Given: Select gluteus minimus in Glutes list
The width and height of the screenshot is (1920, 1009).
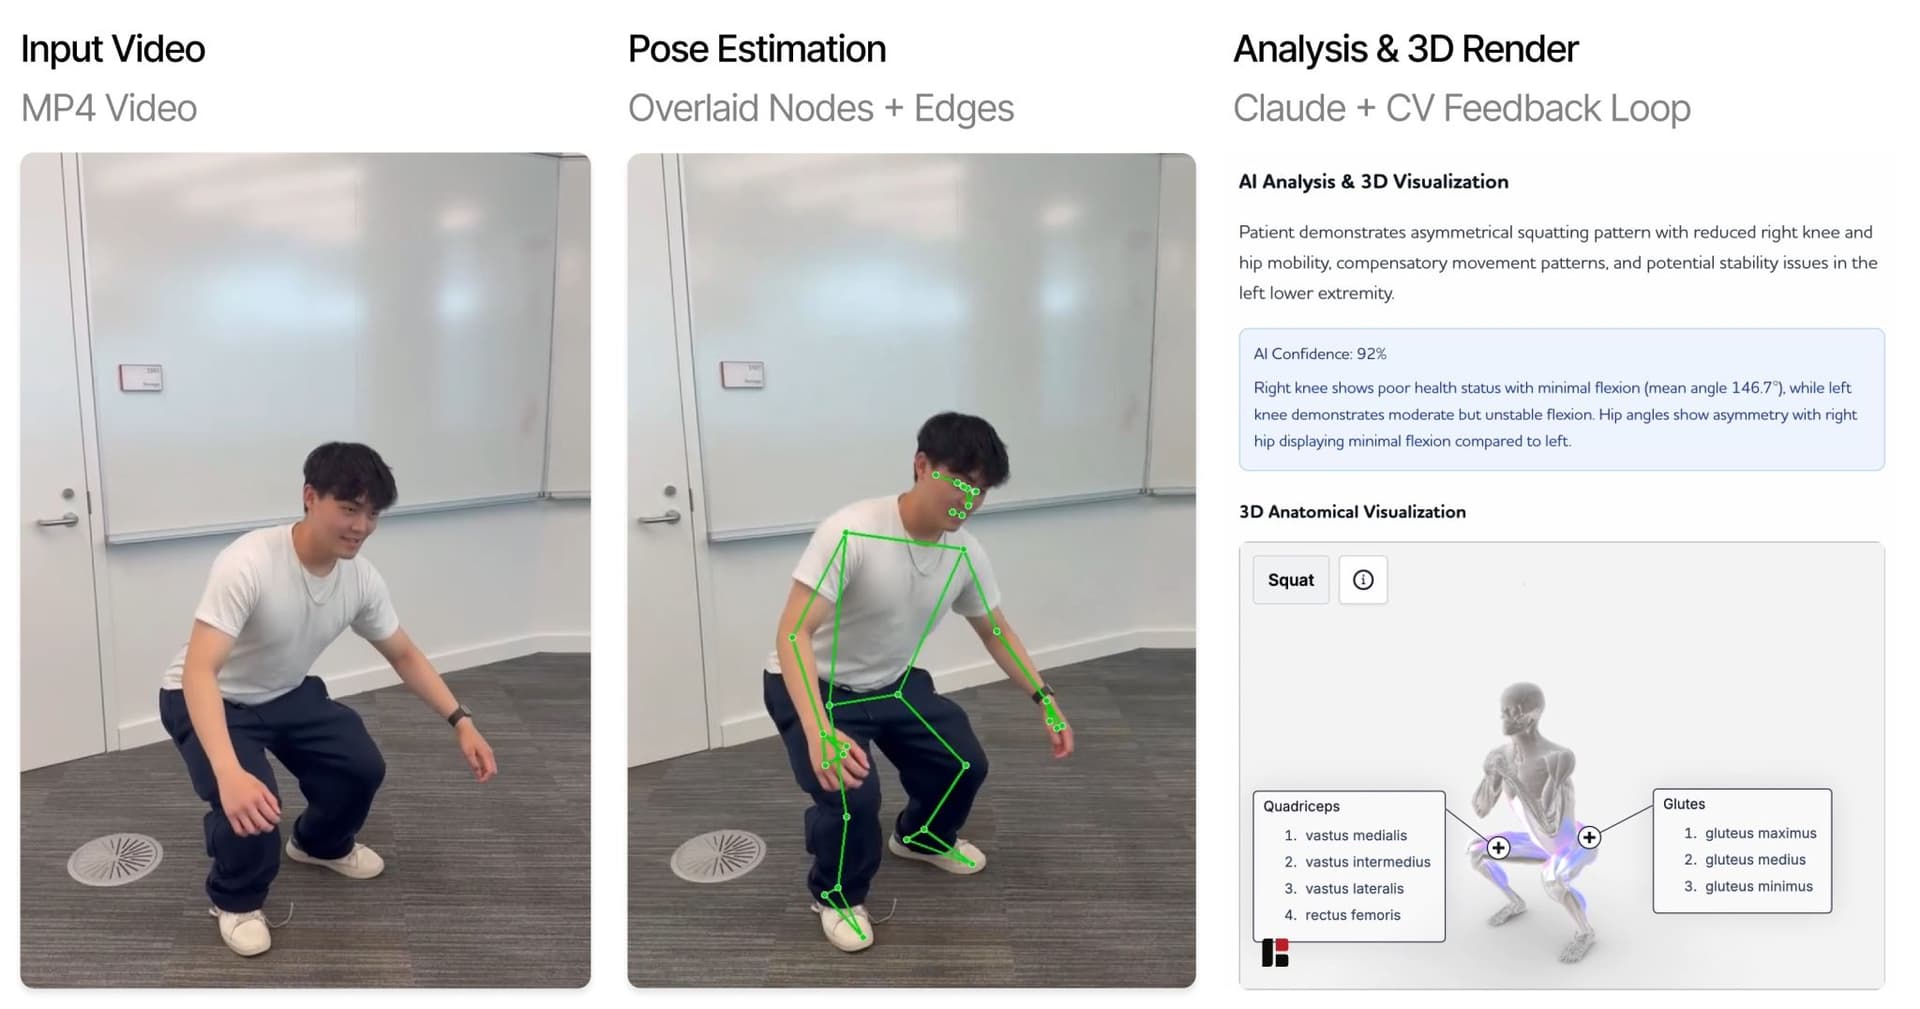Looking at the screenshot, I should coord(1758,886).
